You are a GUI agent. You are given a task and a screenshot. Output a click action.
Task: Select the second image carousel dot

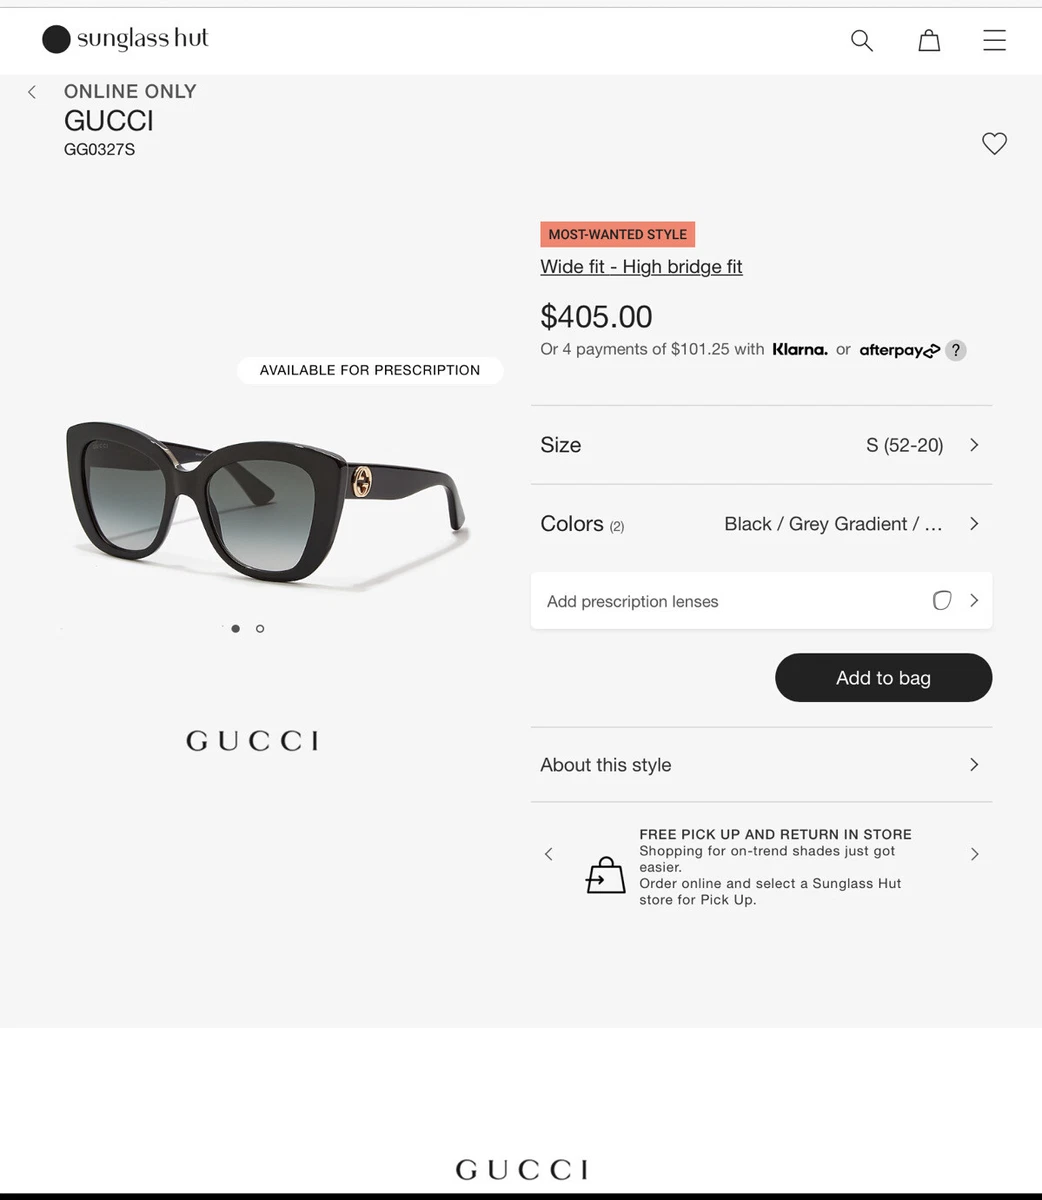(x=260, y=628)
